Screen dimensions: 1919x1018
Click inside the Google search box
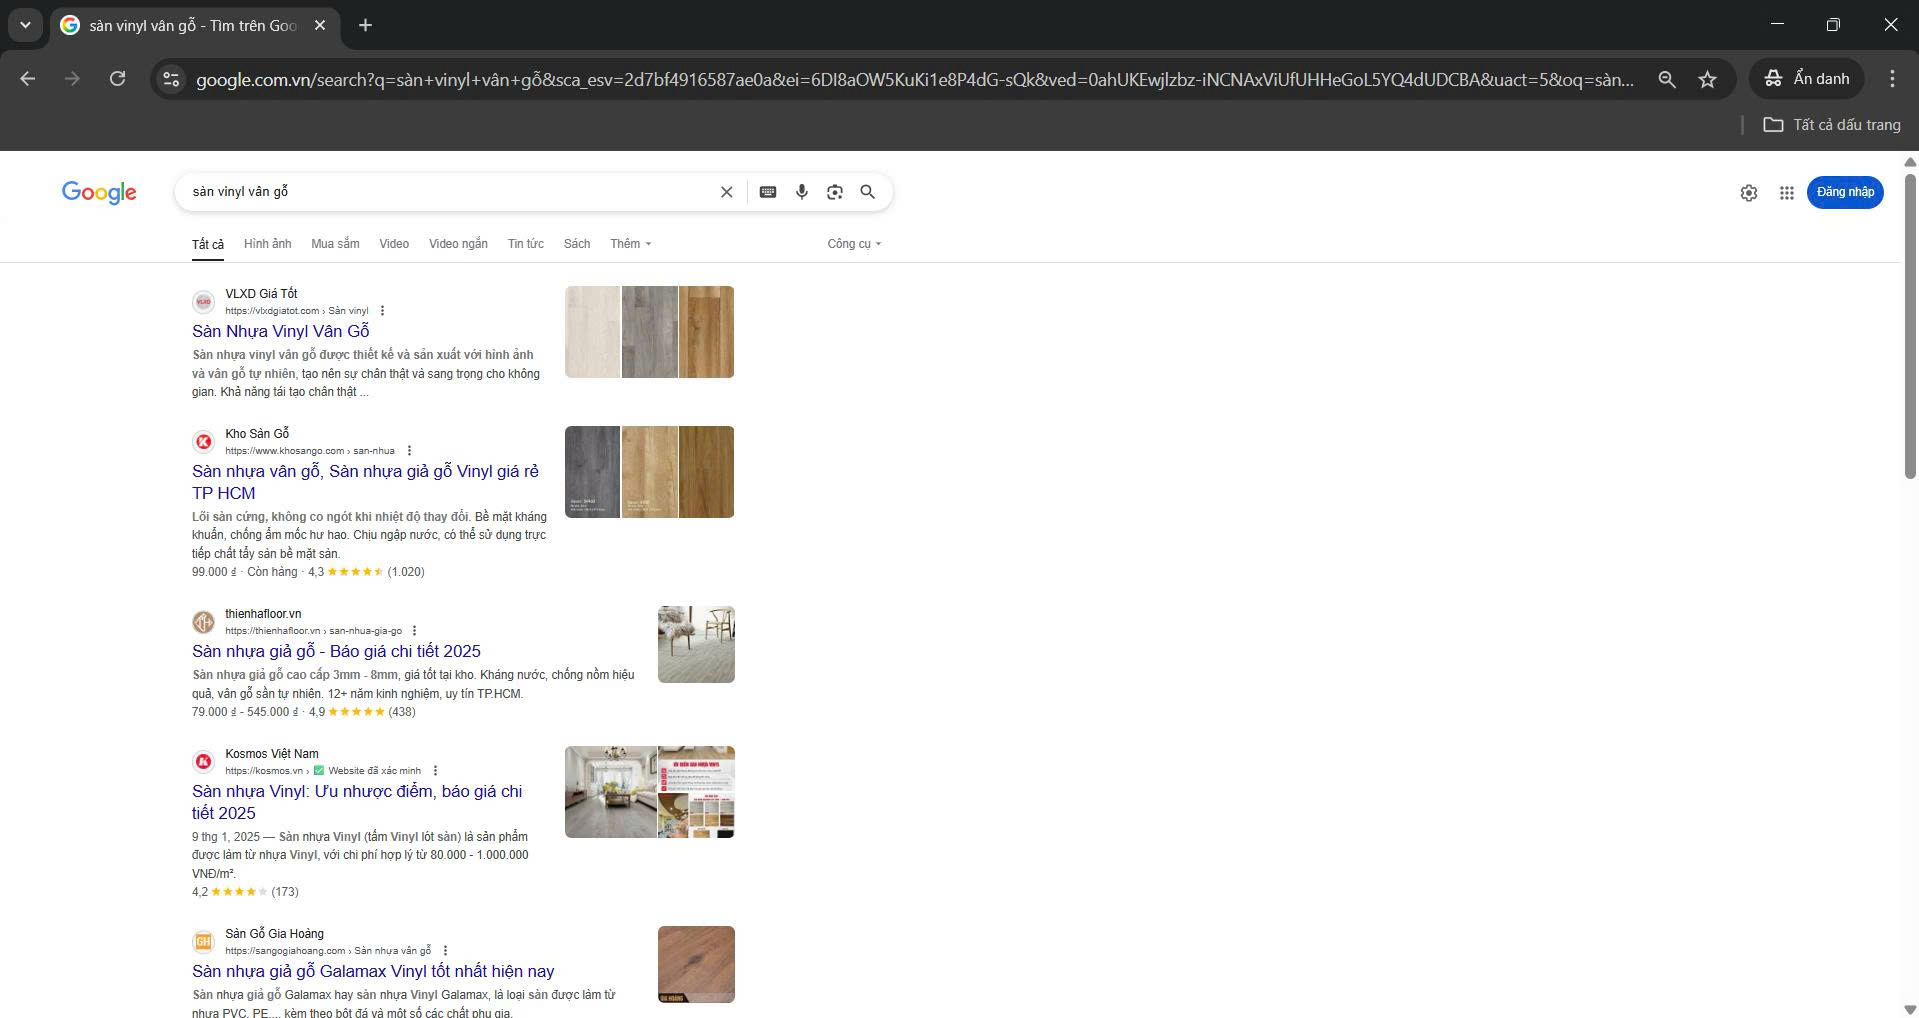[x=450, y=192]
